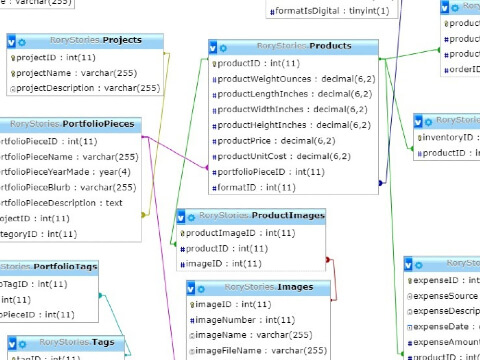The width and height of the screenshot is (480, 360).
Task: Collapse the inventory table with its V toggle
Action: pyautogui.click(x=418, y=122)
